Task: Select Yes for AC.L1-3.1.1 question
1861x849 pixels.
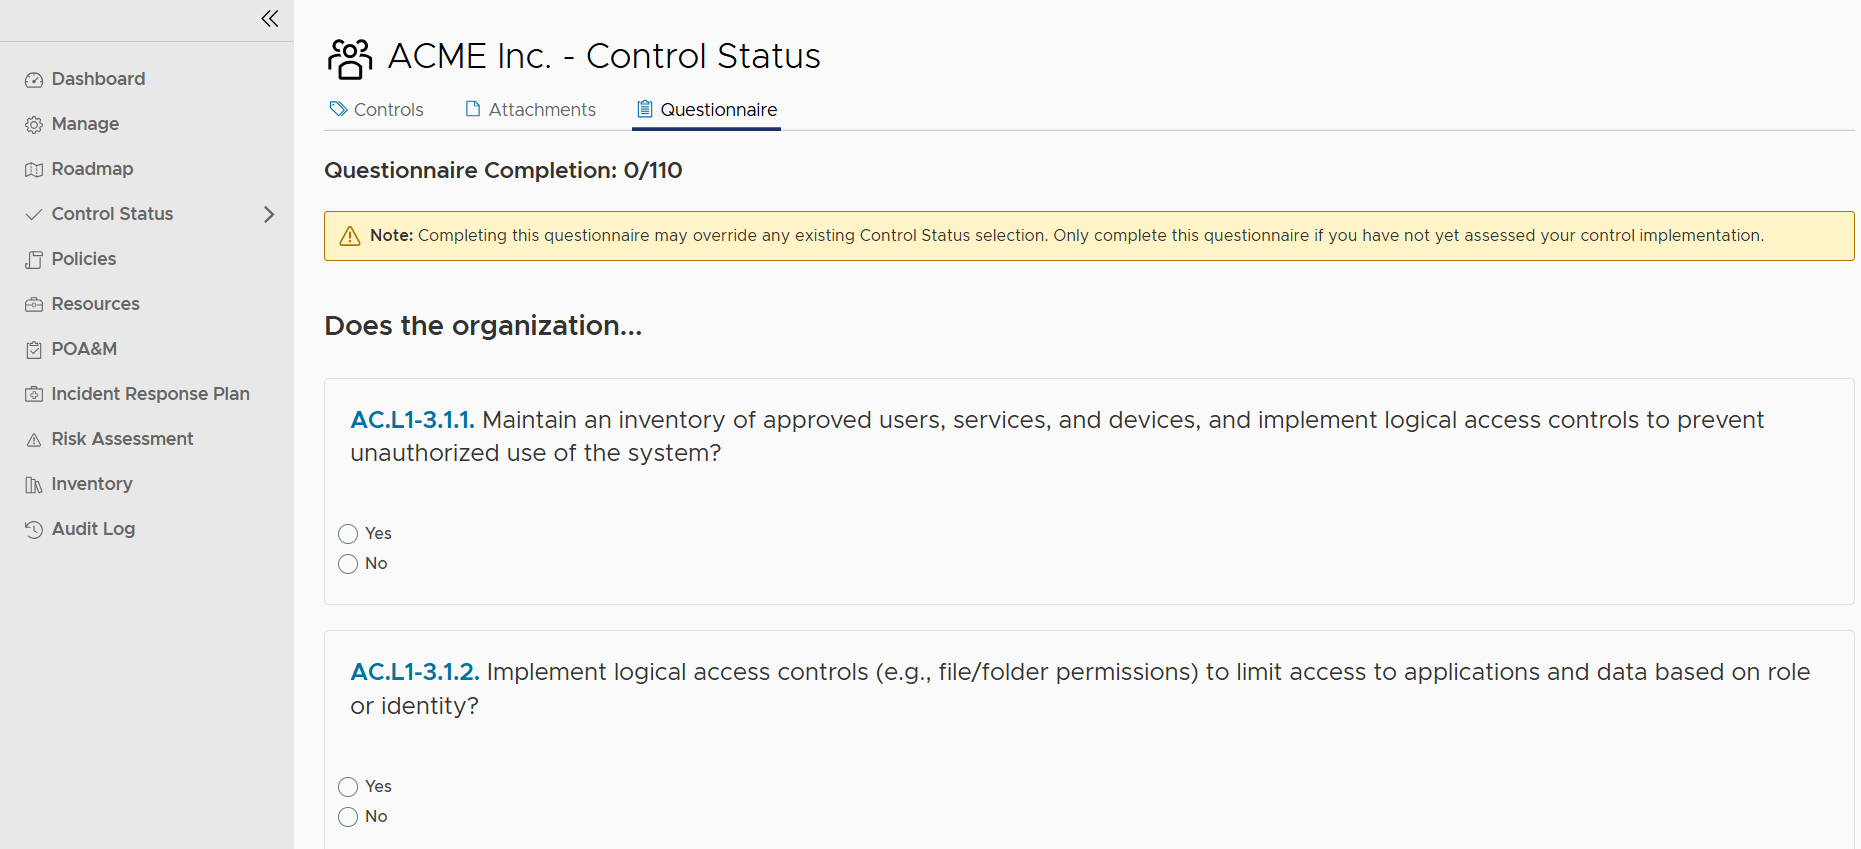Action: [x=348, y=534]
